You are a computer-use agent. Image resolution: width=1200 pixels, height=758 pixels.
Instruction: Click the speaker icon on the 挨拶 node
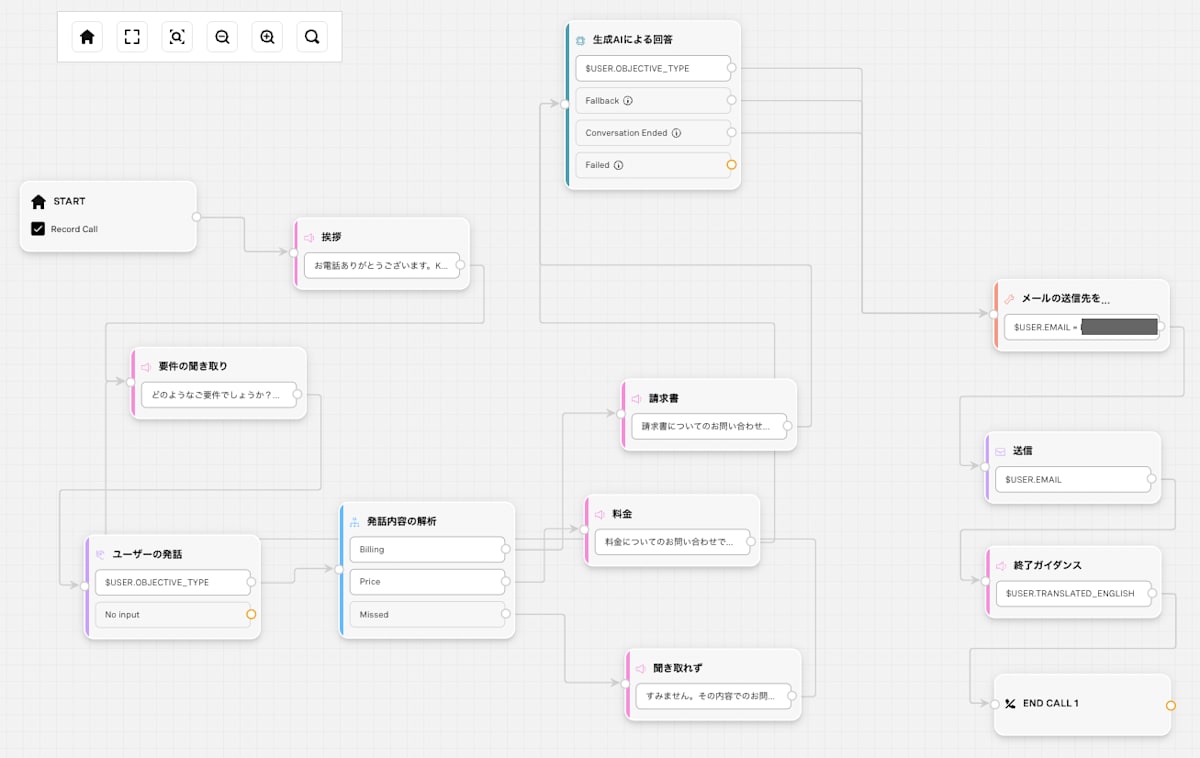click(x=307, y=237)
